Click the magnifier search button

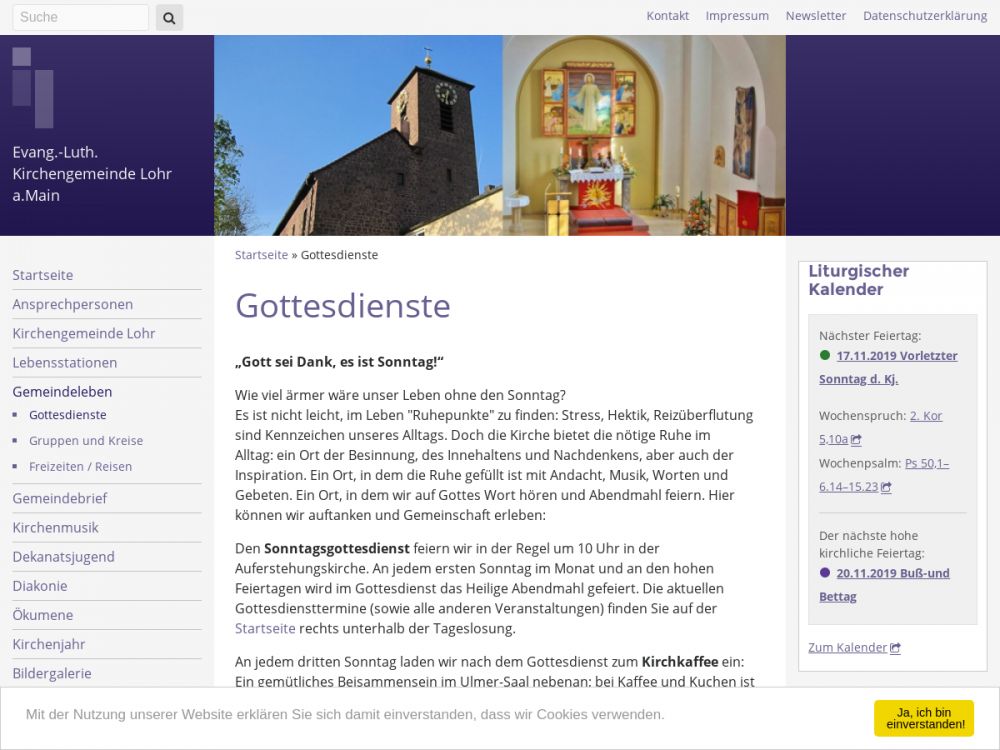click(169, 17)
